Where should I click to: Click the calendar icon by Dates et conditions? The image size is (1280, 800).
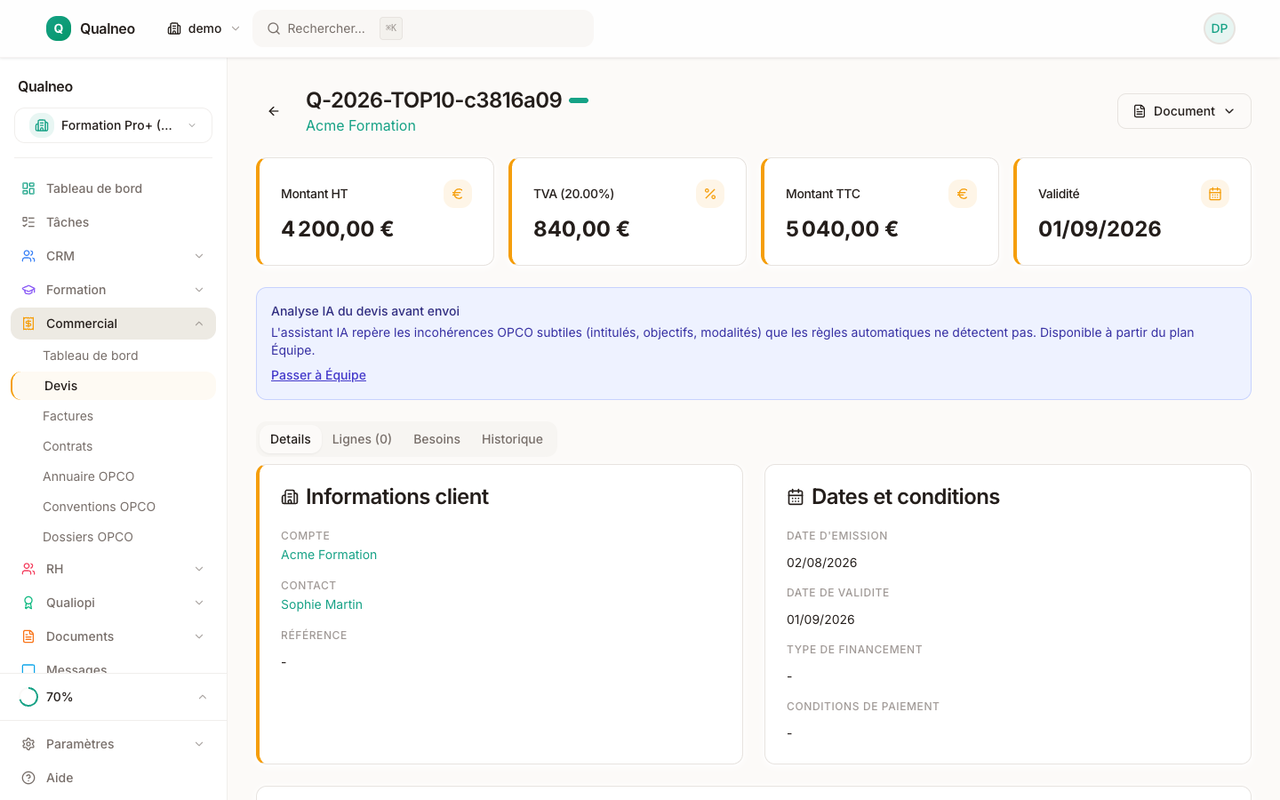pyautogui.click(x=796, y=497)
